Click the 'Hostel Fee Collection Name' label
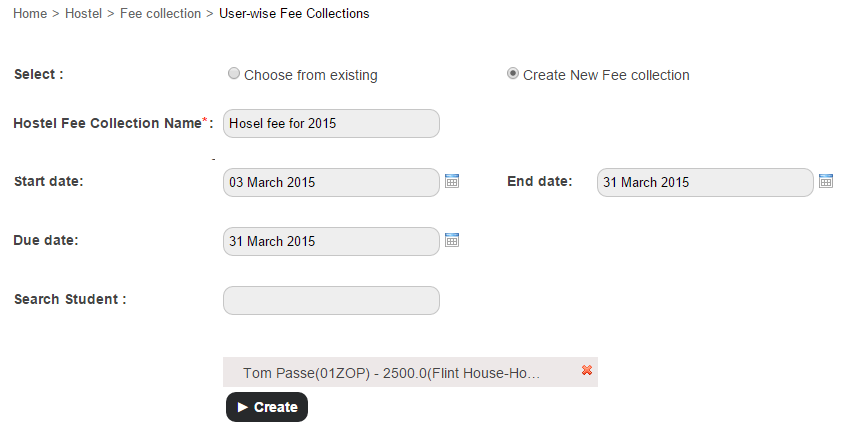The height and width of the screenshot is (428, 844). click(108, 123)
